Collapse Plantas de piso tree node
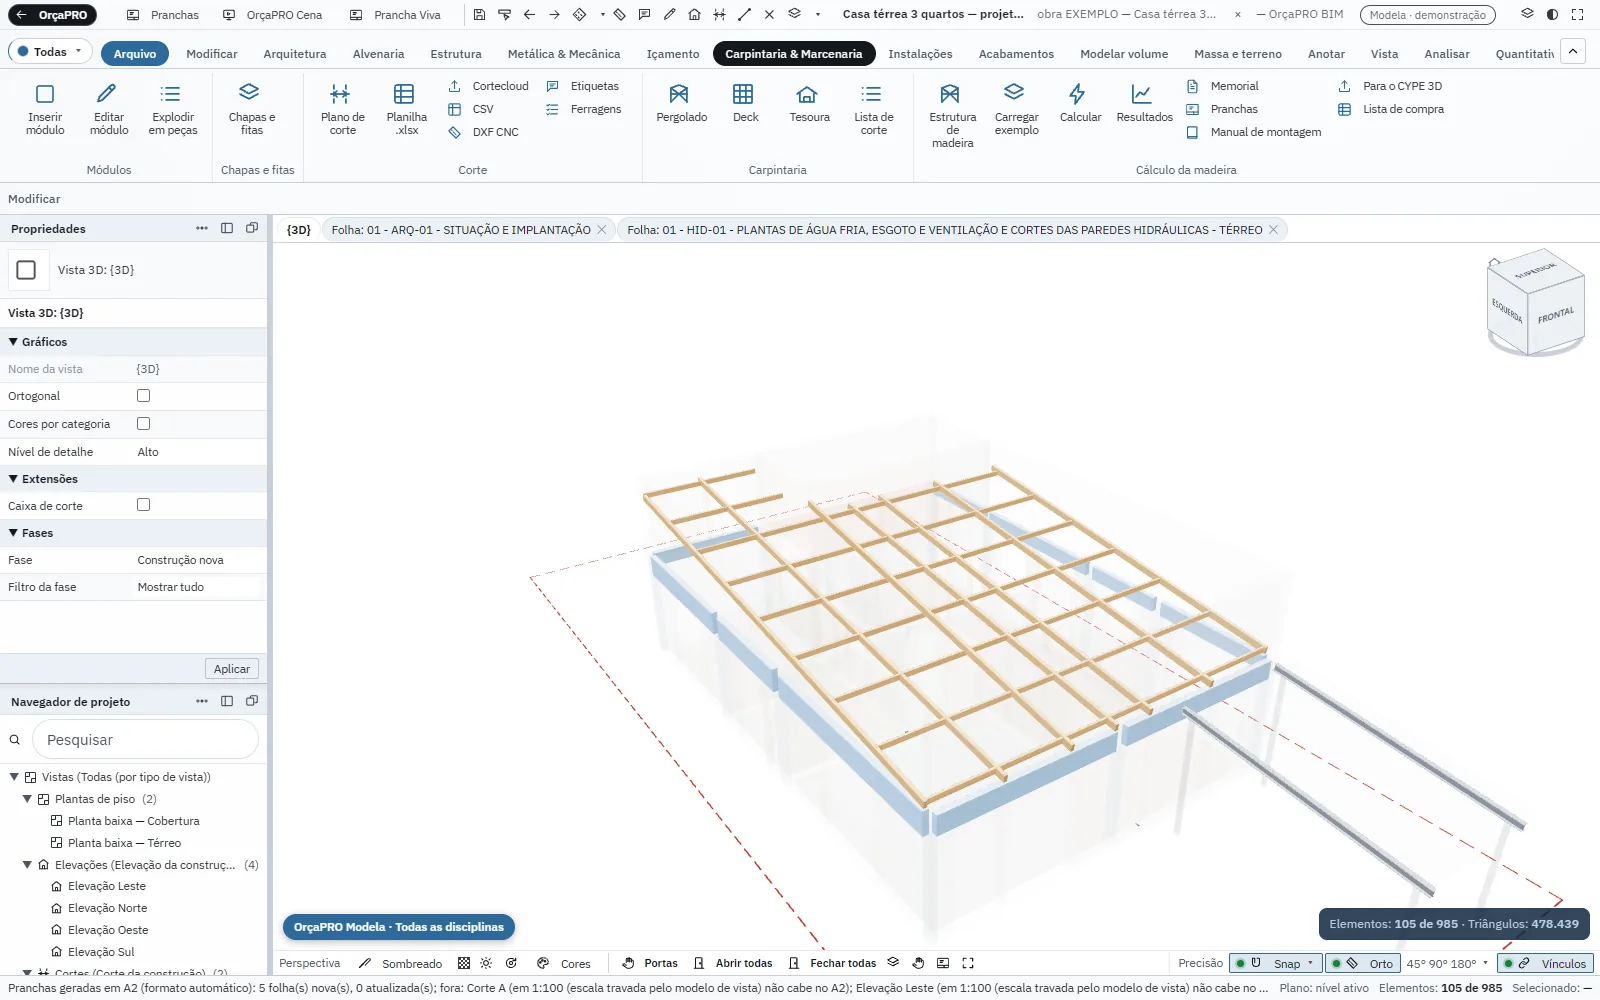1600x1000 pixels. (27, 799)
